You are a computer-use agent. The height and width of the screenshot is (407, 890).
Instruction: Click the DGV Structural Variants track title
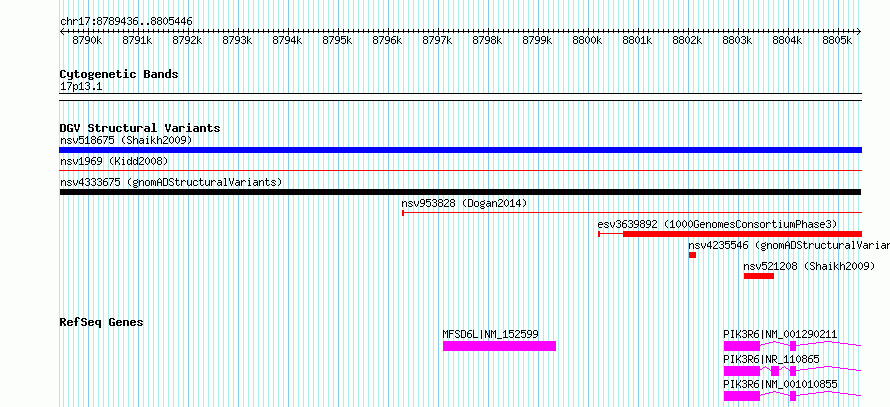pos(140,128)
